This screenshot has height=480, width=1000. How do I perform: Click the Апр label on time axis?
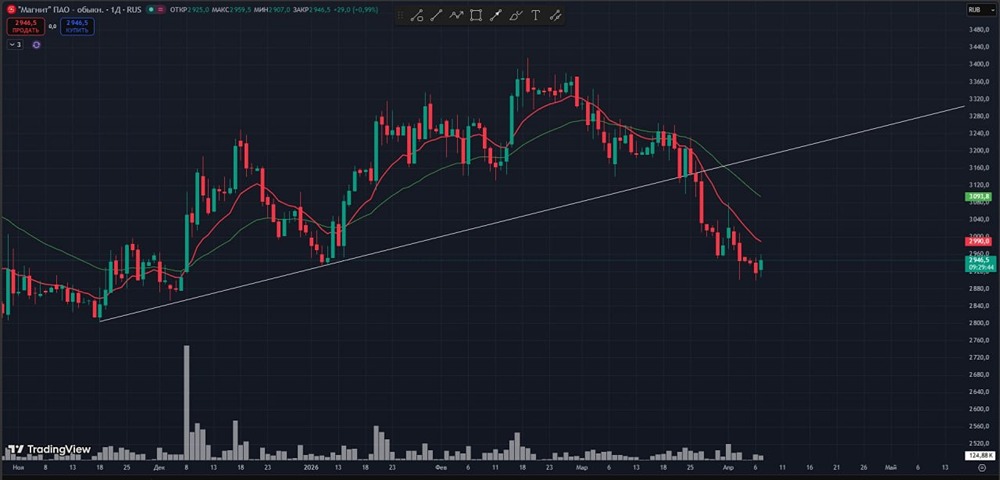click(728, 468)
